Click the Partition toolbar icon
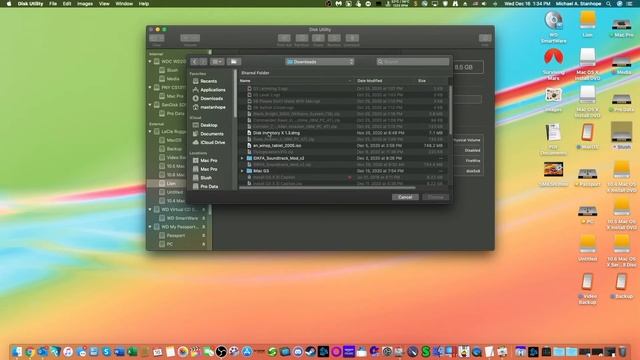The height and width of the screenshot is (360, 640). (x=302, y=38)
